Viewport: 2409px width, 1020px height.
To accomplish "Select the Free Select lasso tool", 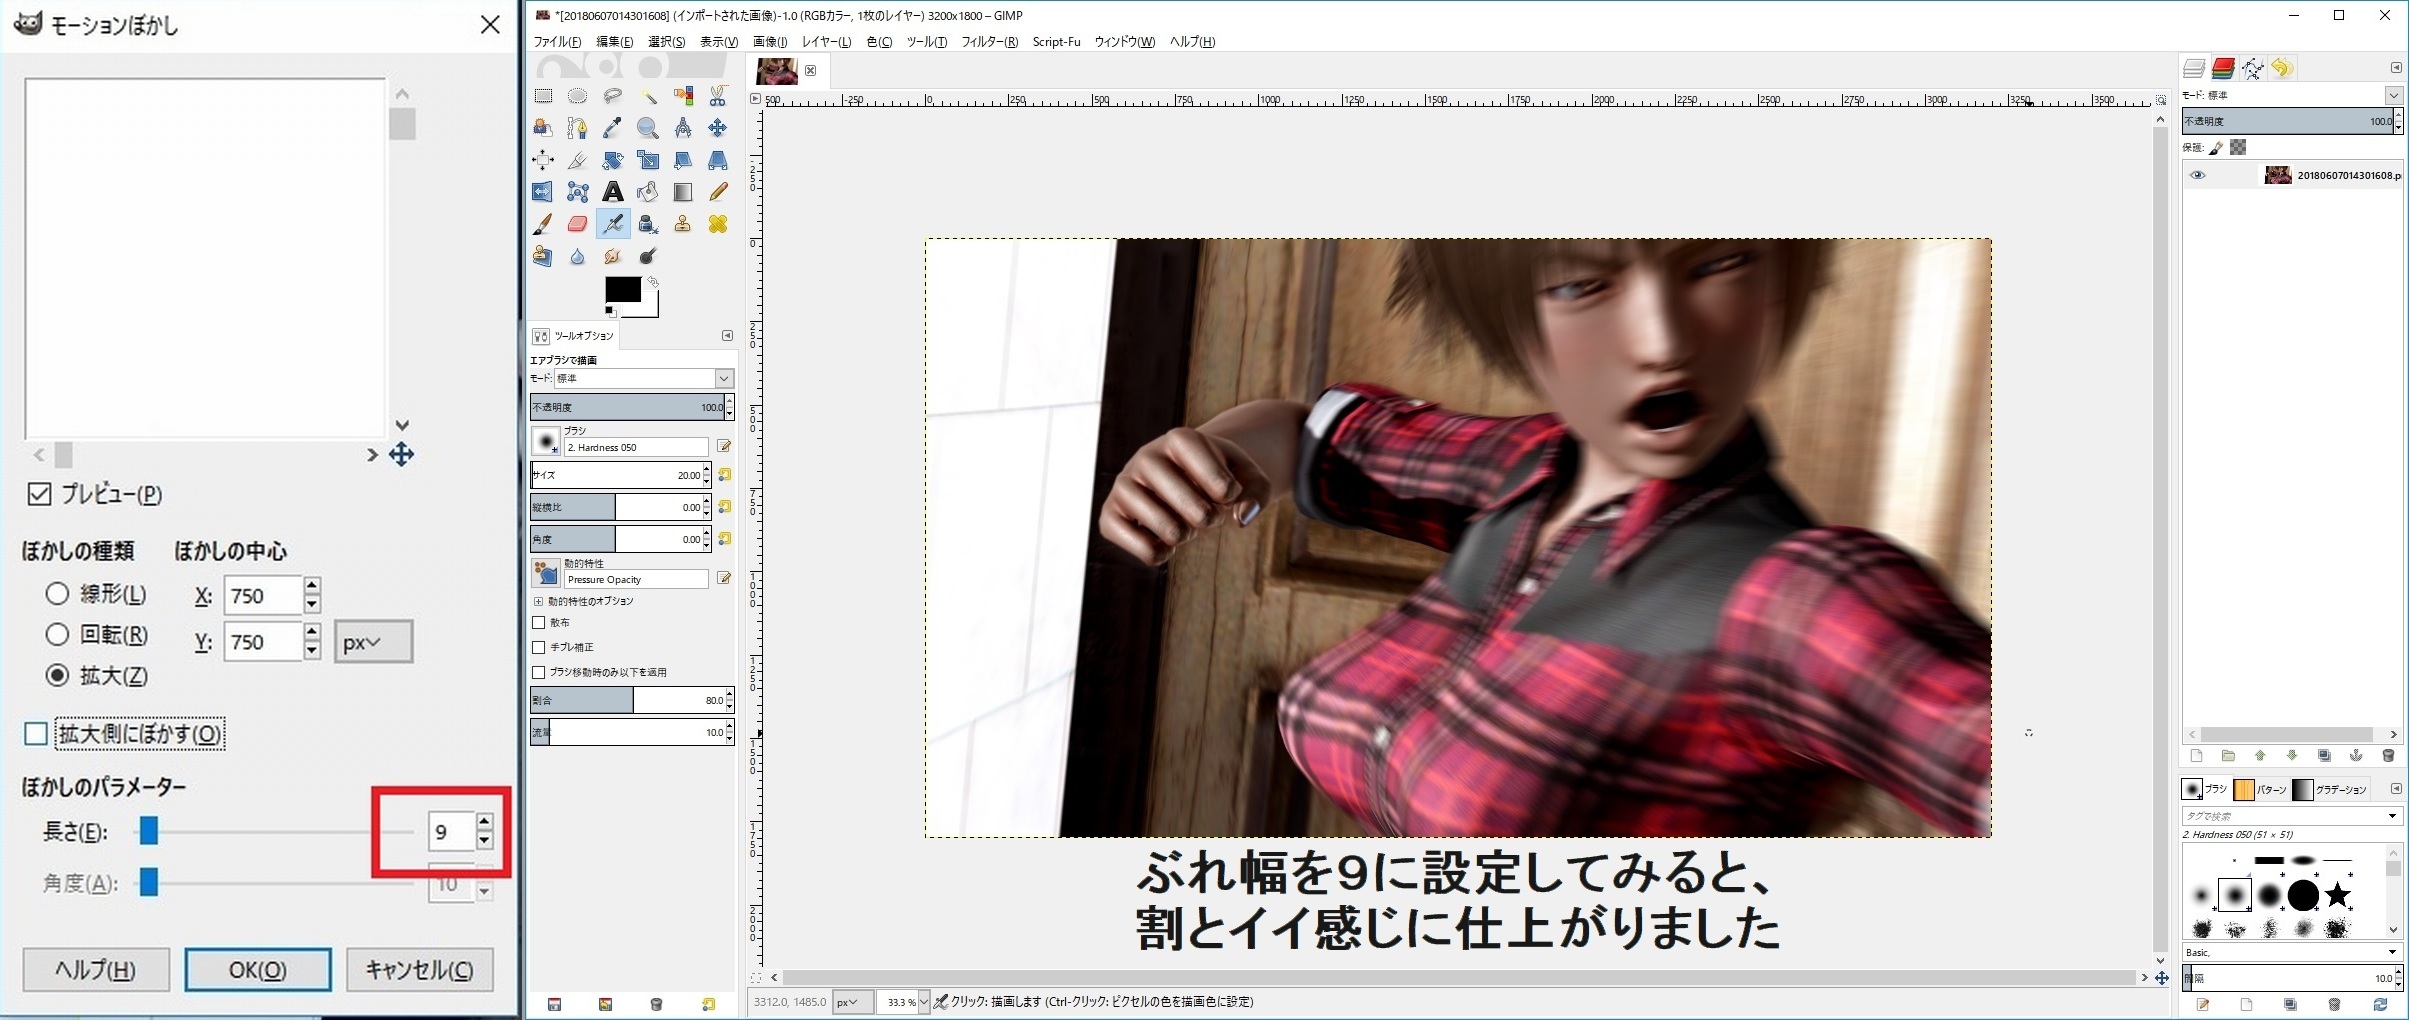I will [613, 96].
